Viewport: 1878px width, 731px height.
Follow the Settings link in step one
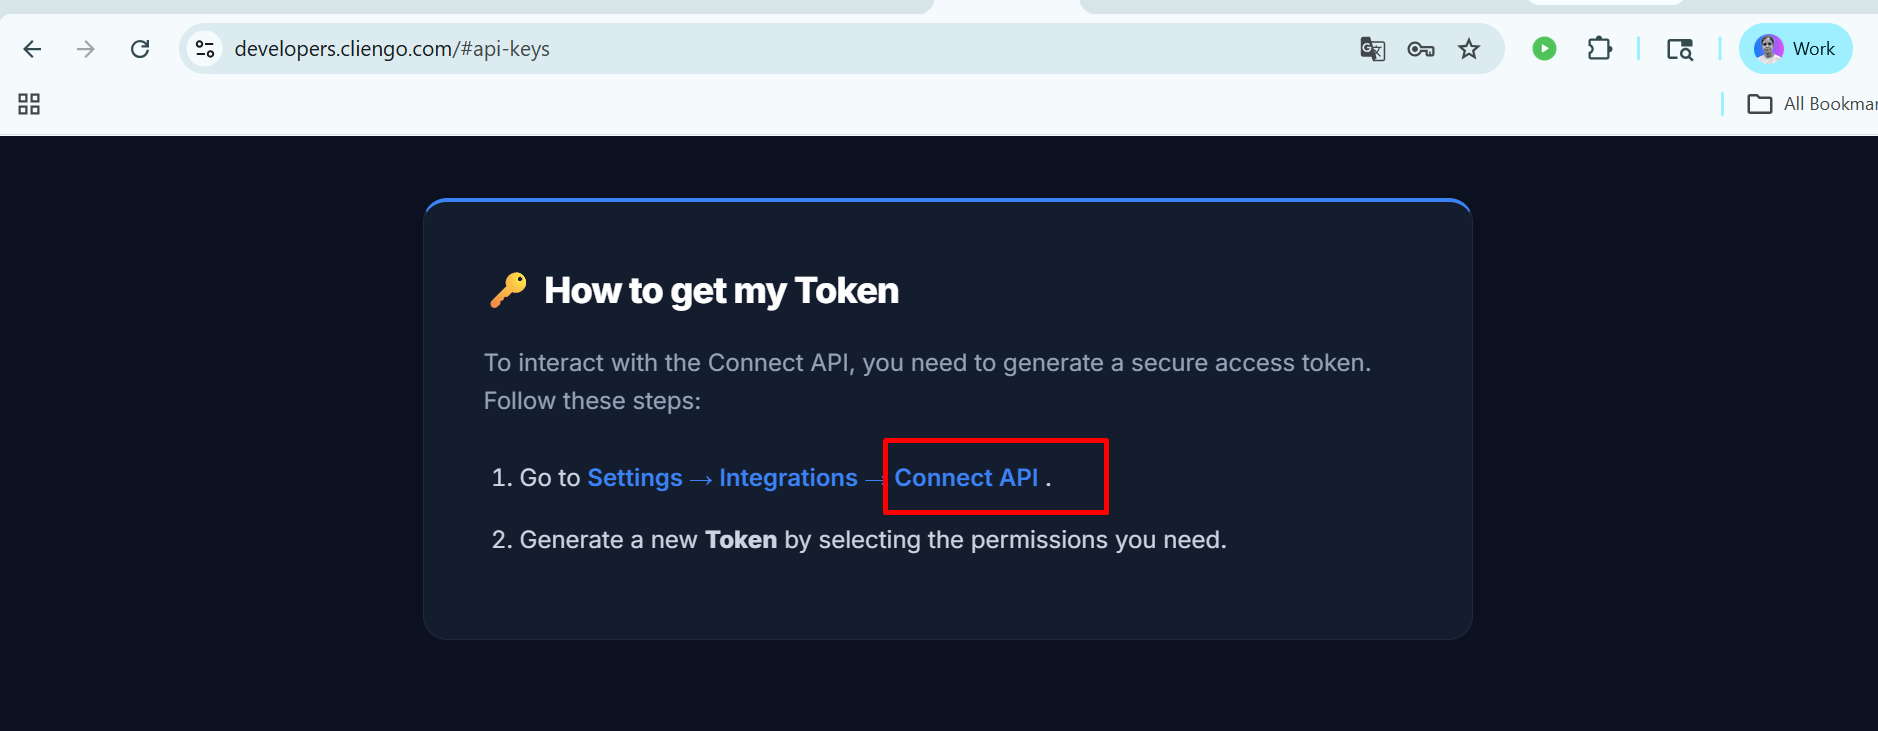pyautogui.click(x=634, y=478)
